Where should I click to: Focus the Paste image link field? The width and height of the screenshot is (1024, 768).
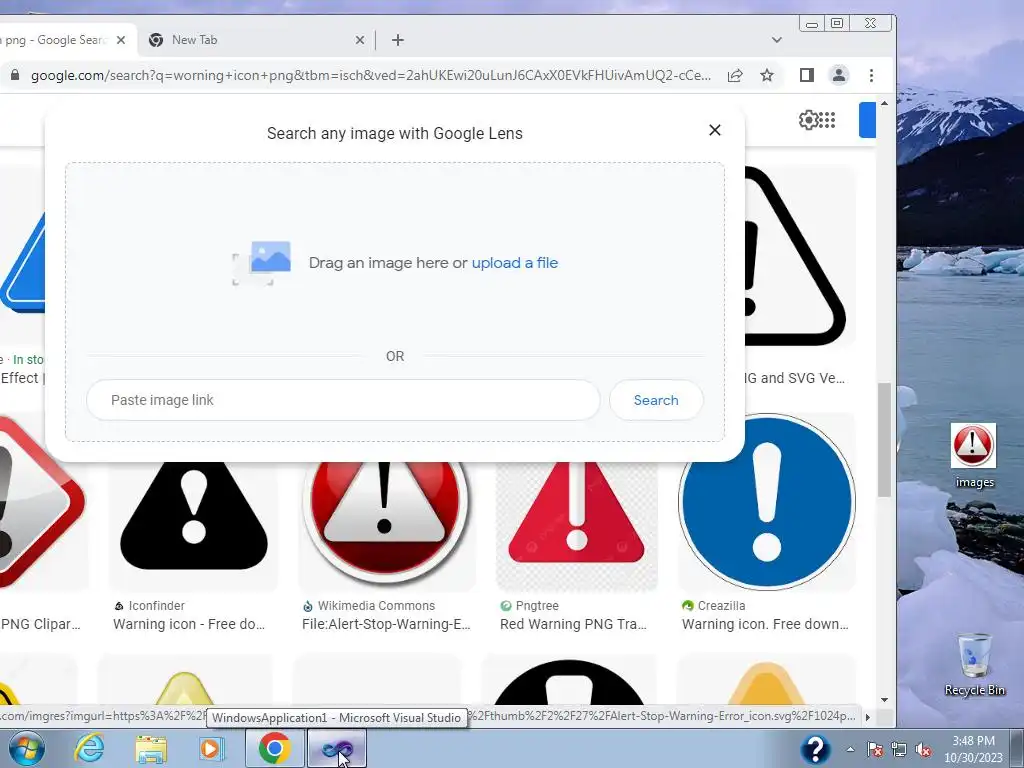click(343, 400)
